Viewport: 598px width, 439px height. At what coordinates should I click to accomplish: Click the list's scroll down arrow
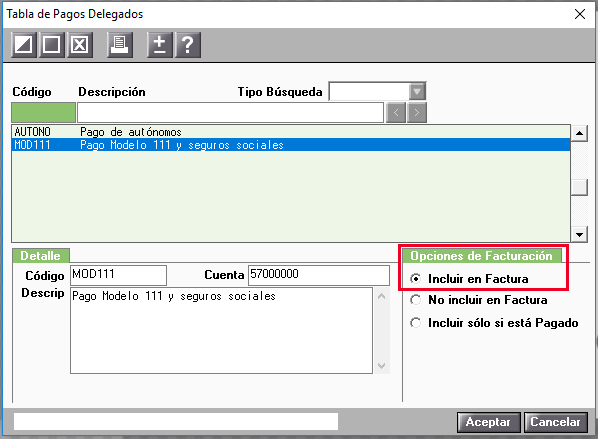pyautogui.click(x=579, y=234)
